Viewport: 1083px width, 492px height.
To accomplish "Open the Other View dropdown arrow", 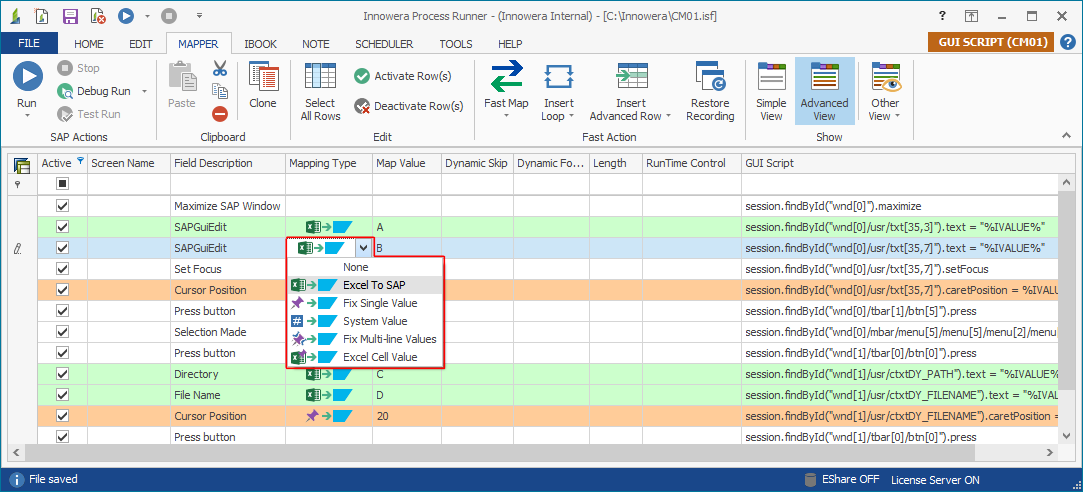I will click(x=897, y=117).
